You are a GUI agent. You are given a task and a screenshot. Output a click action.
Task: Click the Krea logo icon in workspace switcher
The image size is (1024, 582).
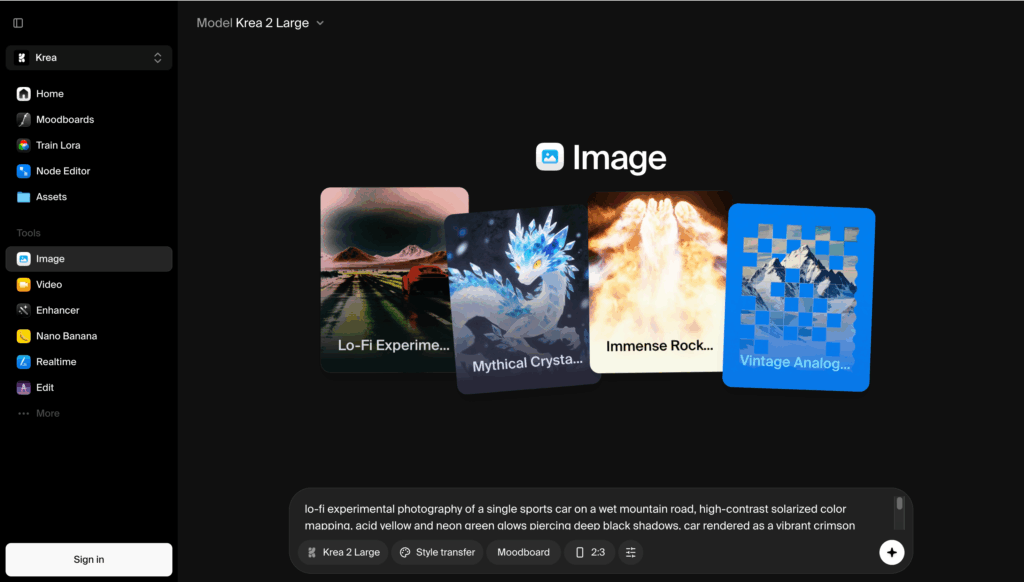coord(22,57)
